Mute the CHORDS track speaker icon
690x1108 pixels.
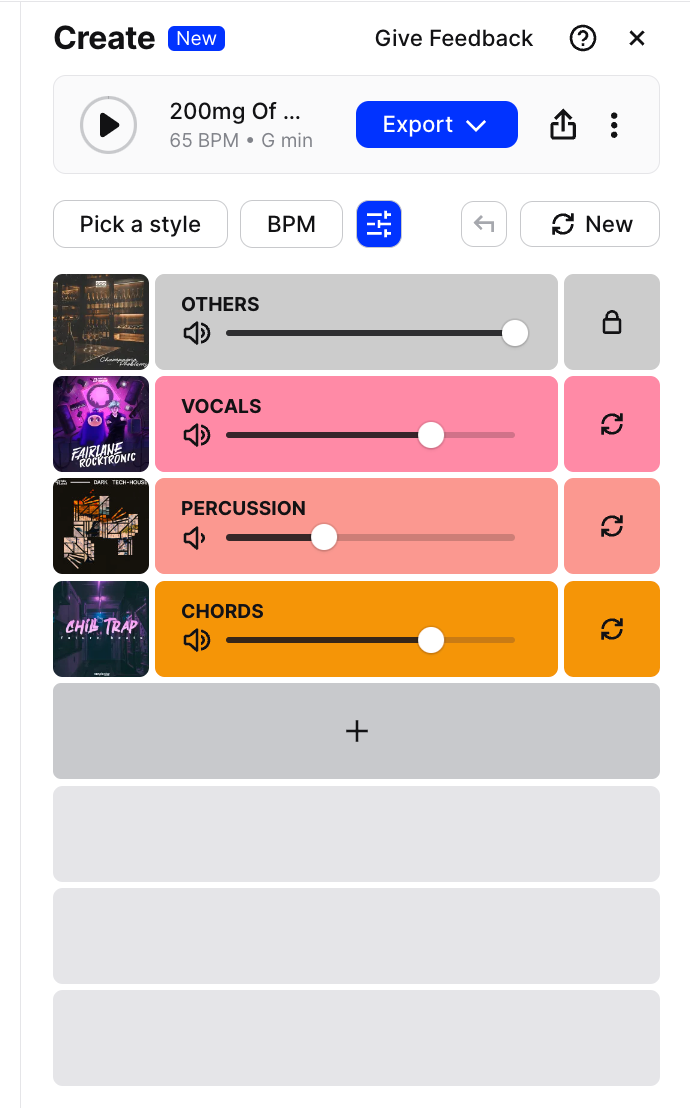tap(196, 639)
